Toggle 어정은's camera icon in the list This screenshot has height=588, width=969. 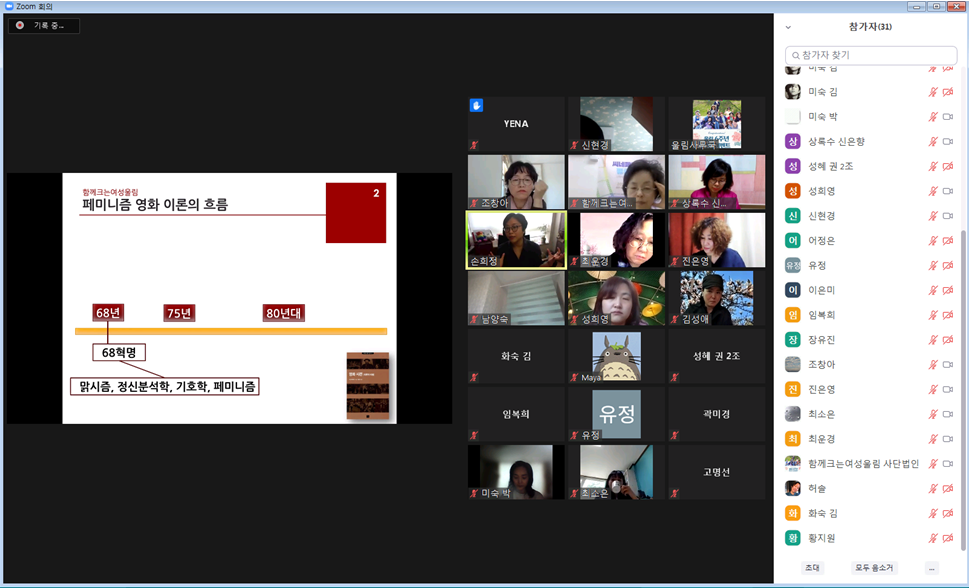click(948, 241)
